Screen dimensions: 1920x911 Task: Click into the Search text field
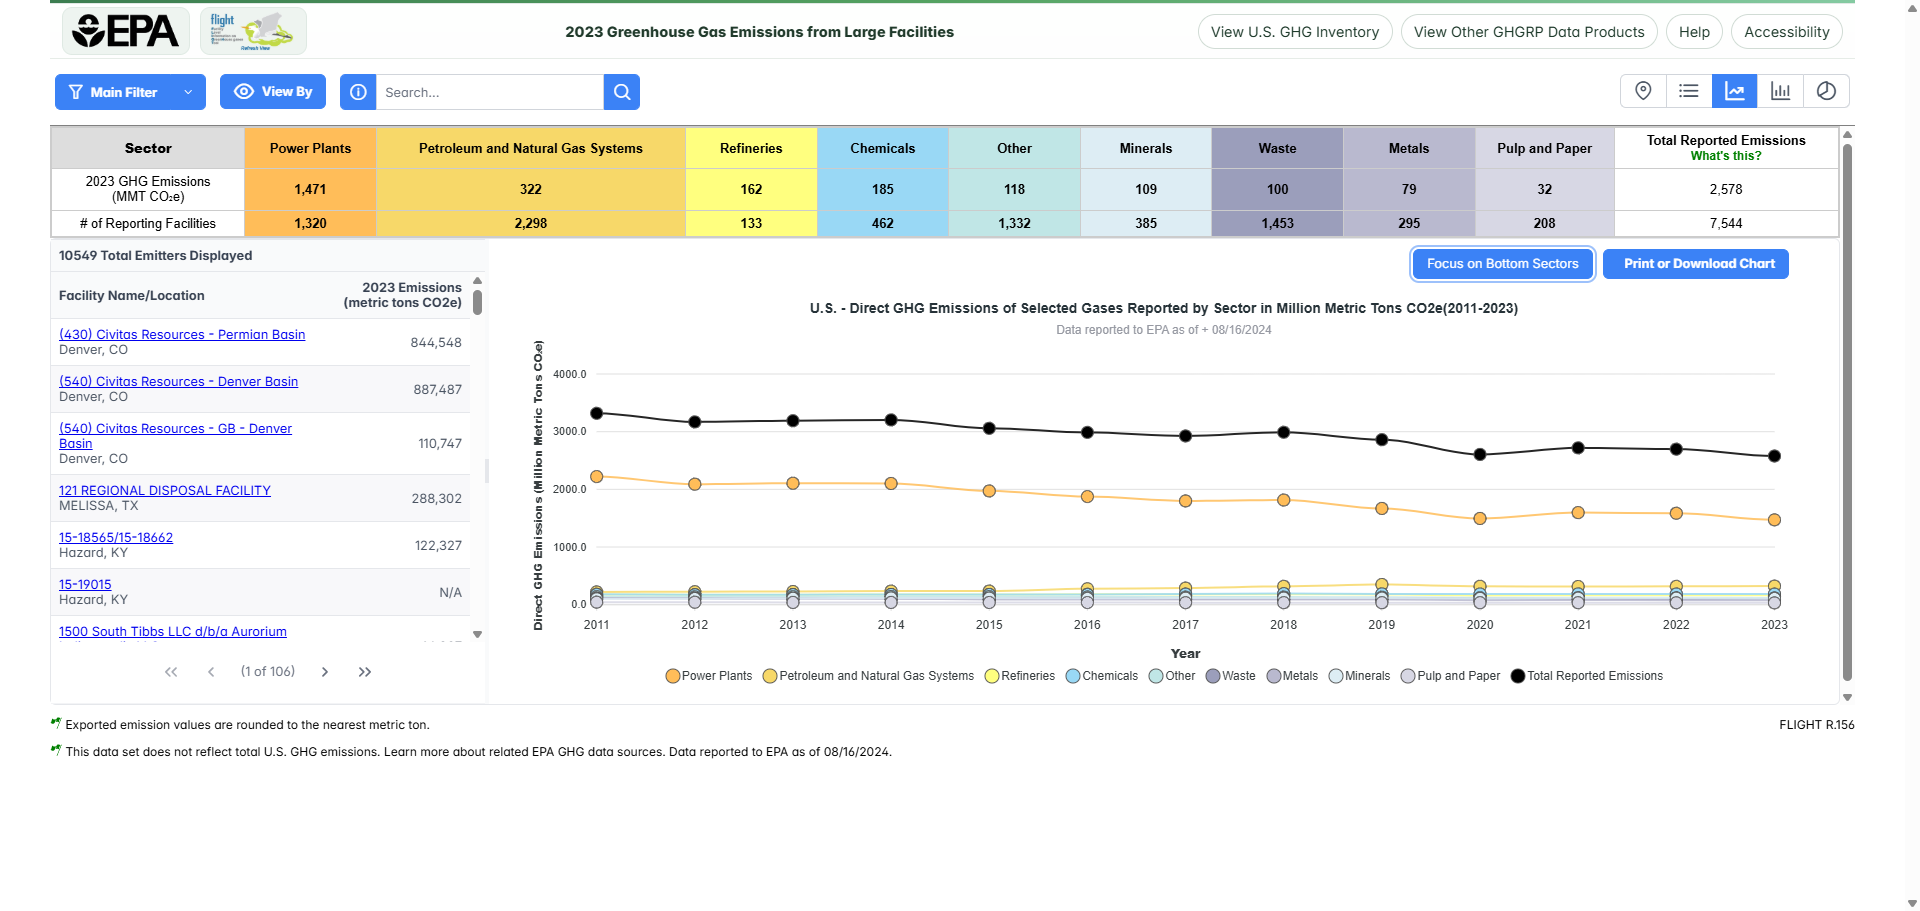[489, 92]
